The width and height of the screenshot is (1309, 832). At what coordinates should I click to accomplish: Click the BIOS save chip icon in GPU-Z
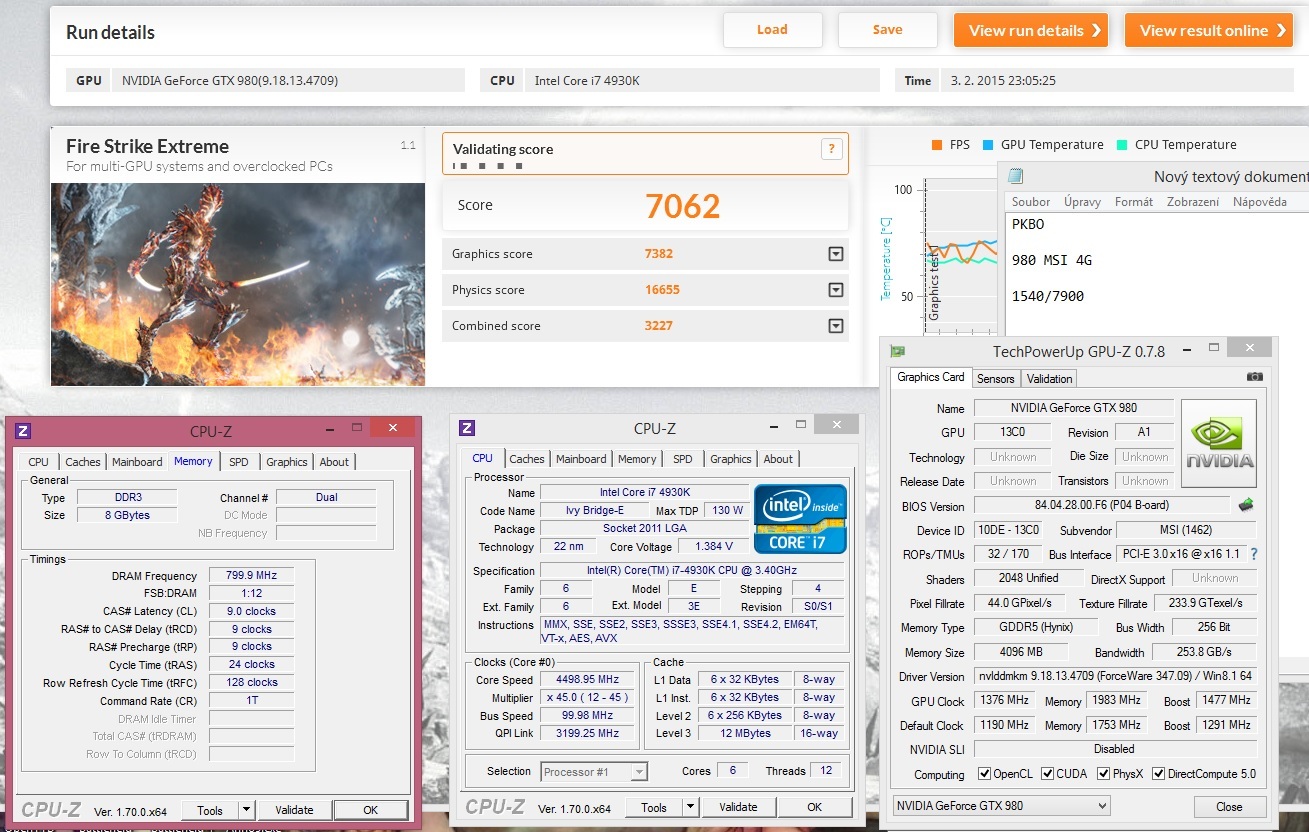tap(1246, 505)
